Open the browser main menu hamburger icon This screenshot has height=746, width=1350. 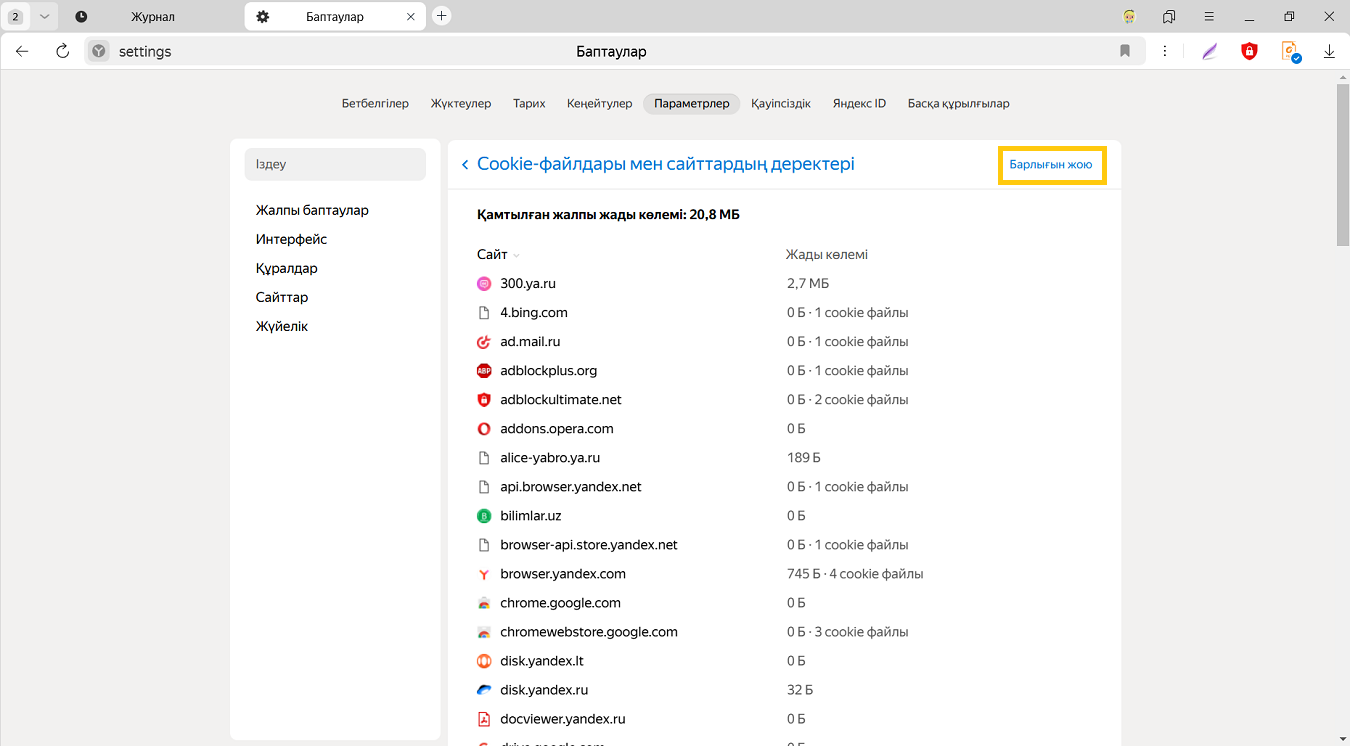[x=1209, y=17]
